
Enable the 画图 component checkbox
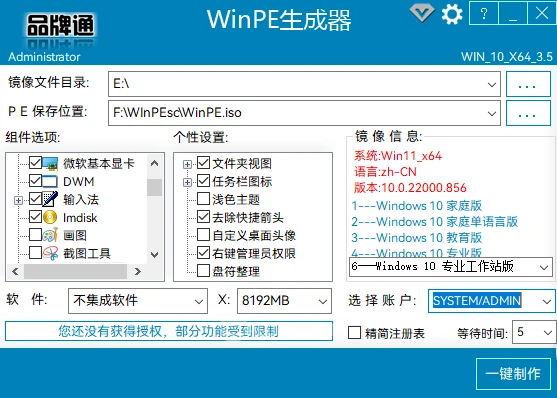pos(35,235)
